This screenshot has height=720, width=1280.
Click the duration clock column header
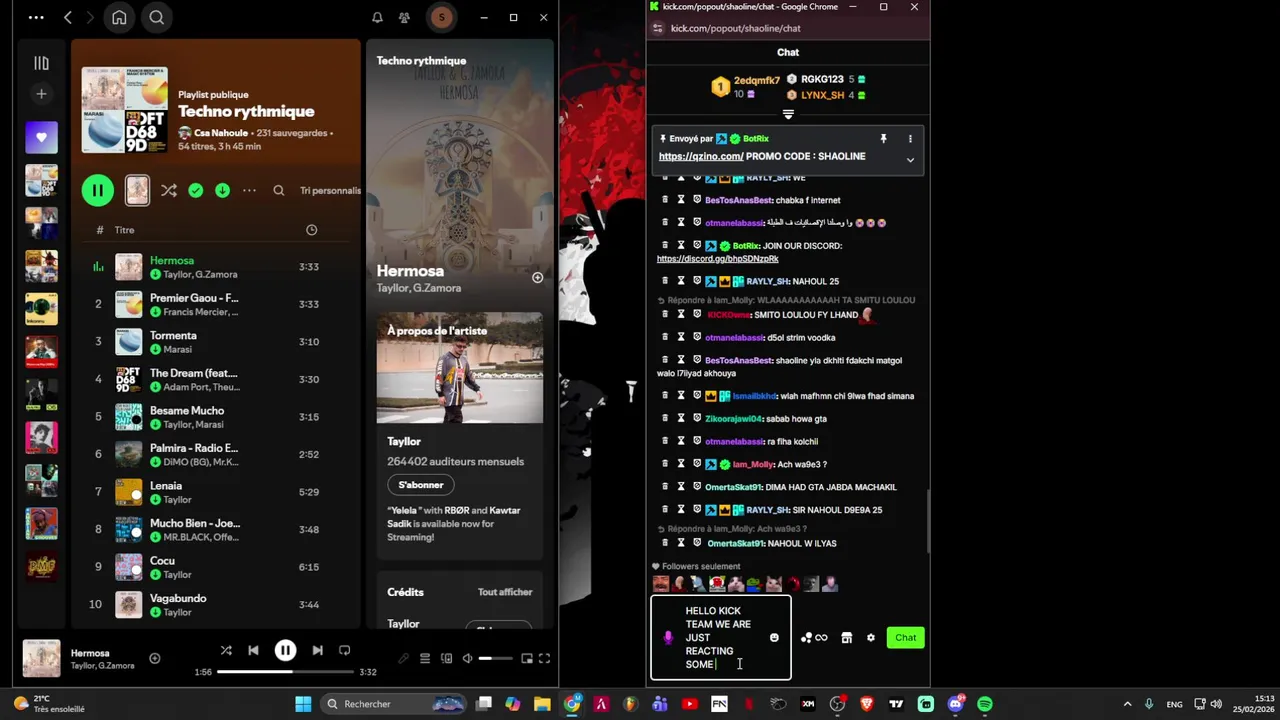pyautogui.click(x=311, y=230)
